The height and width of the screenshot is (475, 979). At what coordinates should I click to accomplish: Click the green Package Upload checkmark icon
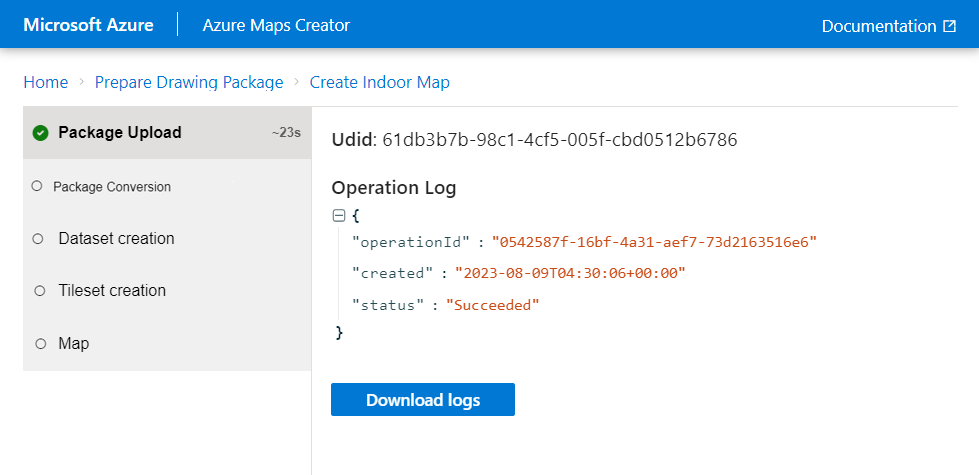(41, 133)
